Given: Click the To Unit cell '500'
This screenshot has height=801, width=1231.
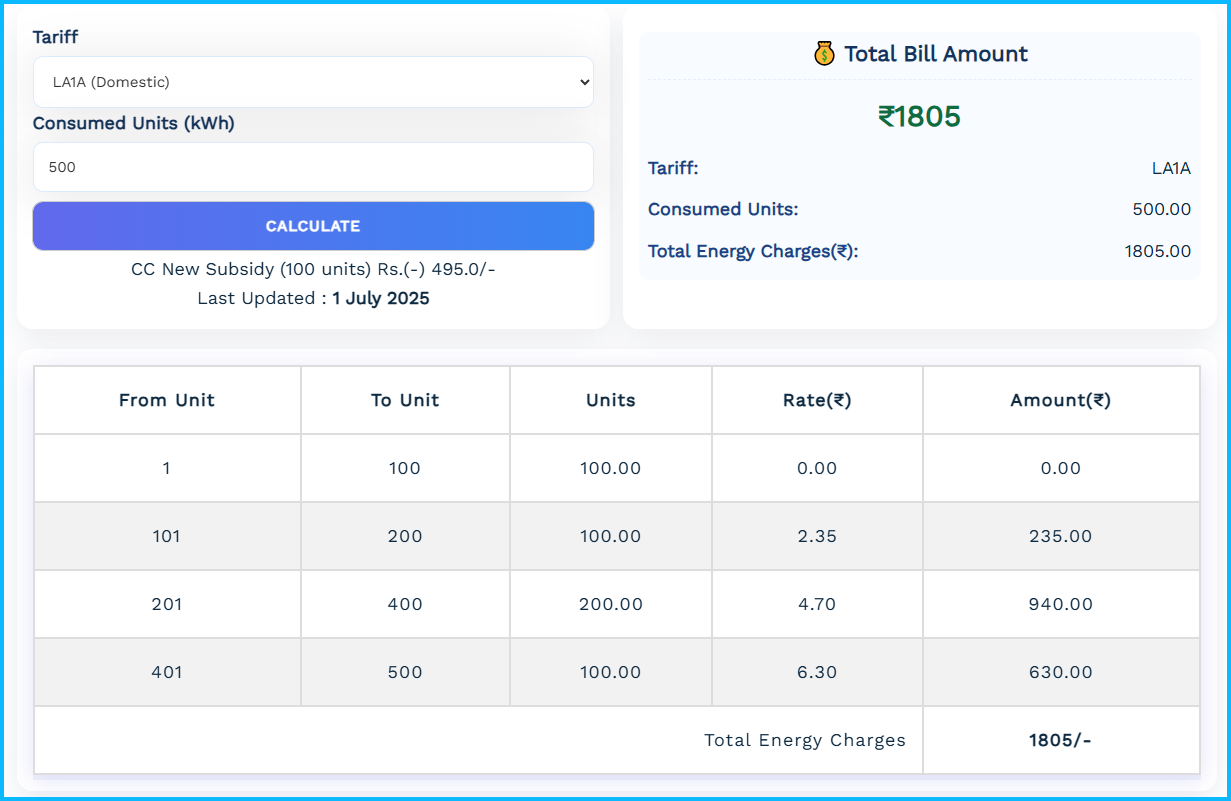Looking at the screenshot, I should 405,672.
